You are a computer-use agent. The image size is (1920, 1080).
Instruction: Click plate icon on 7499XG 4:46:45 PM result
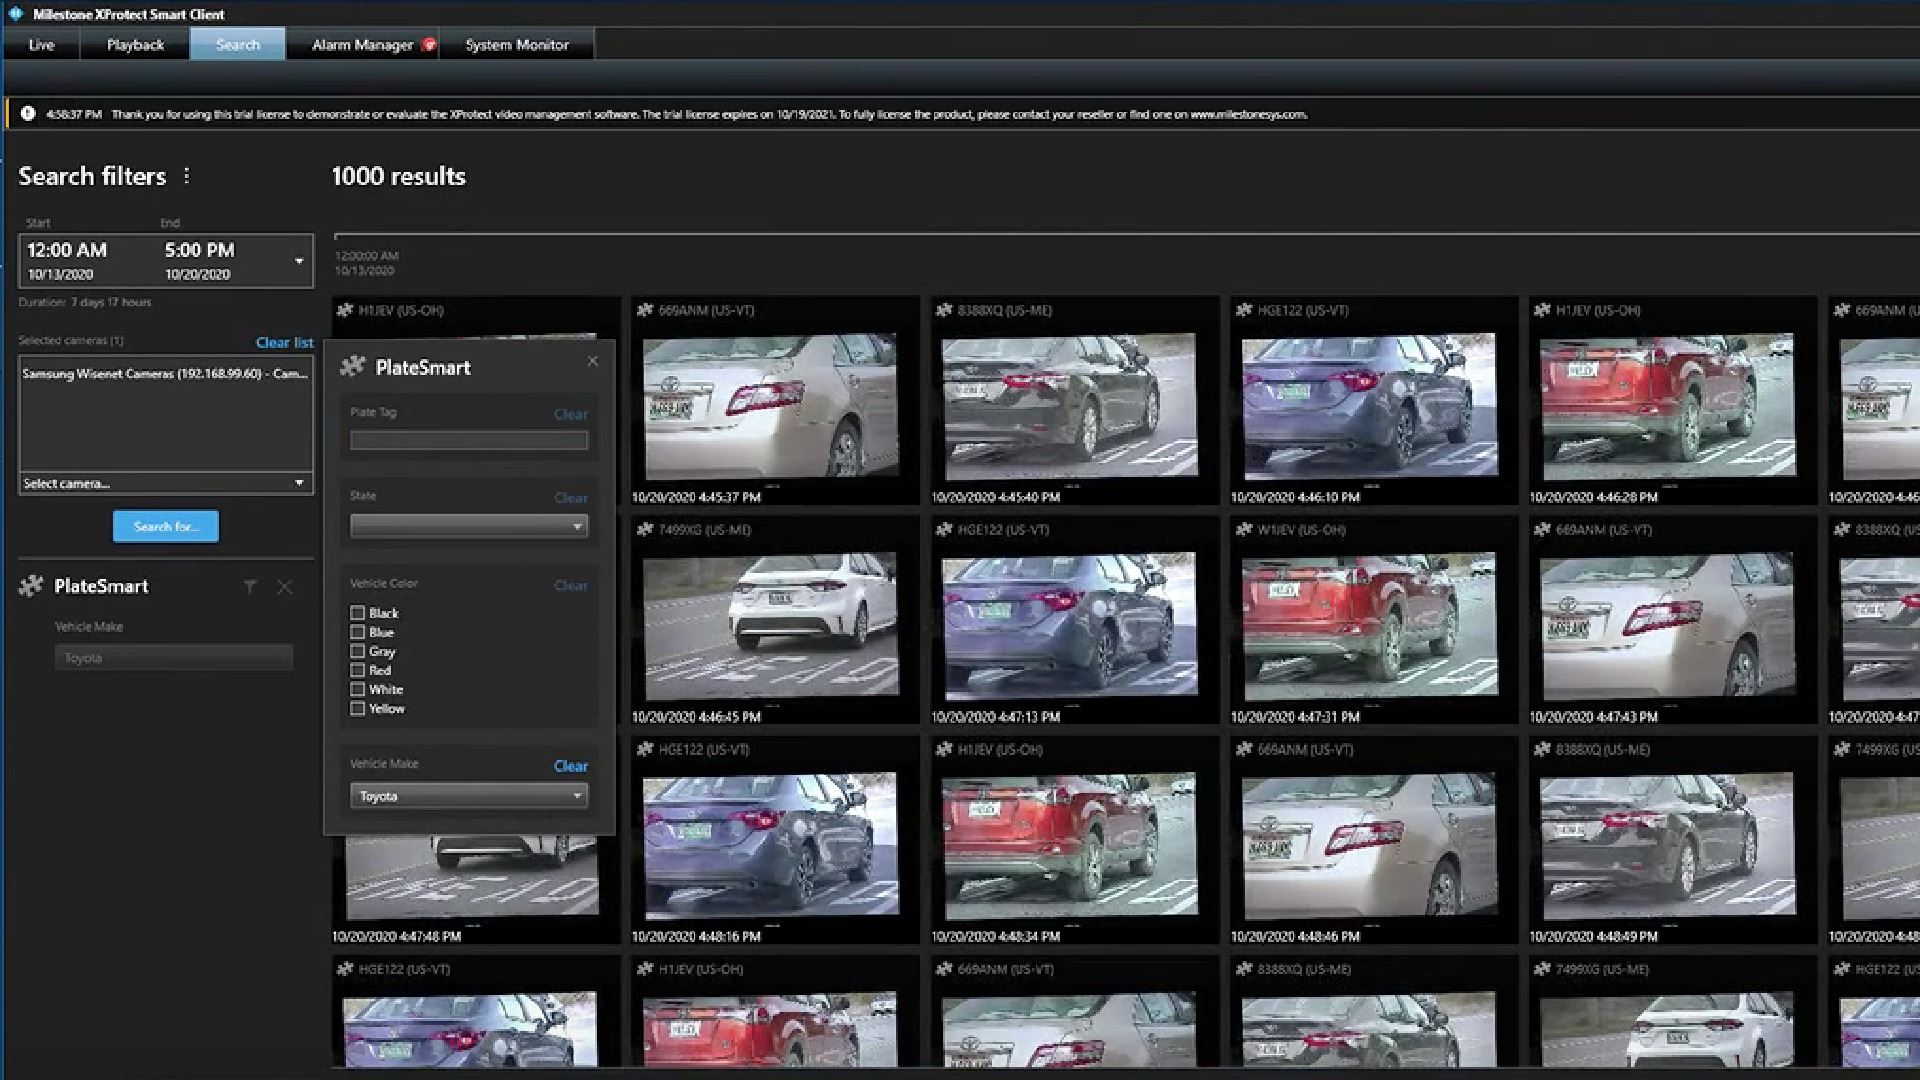point(645,529)
